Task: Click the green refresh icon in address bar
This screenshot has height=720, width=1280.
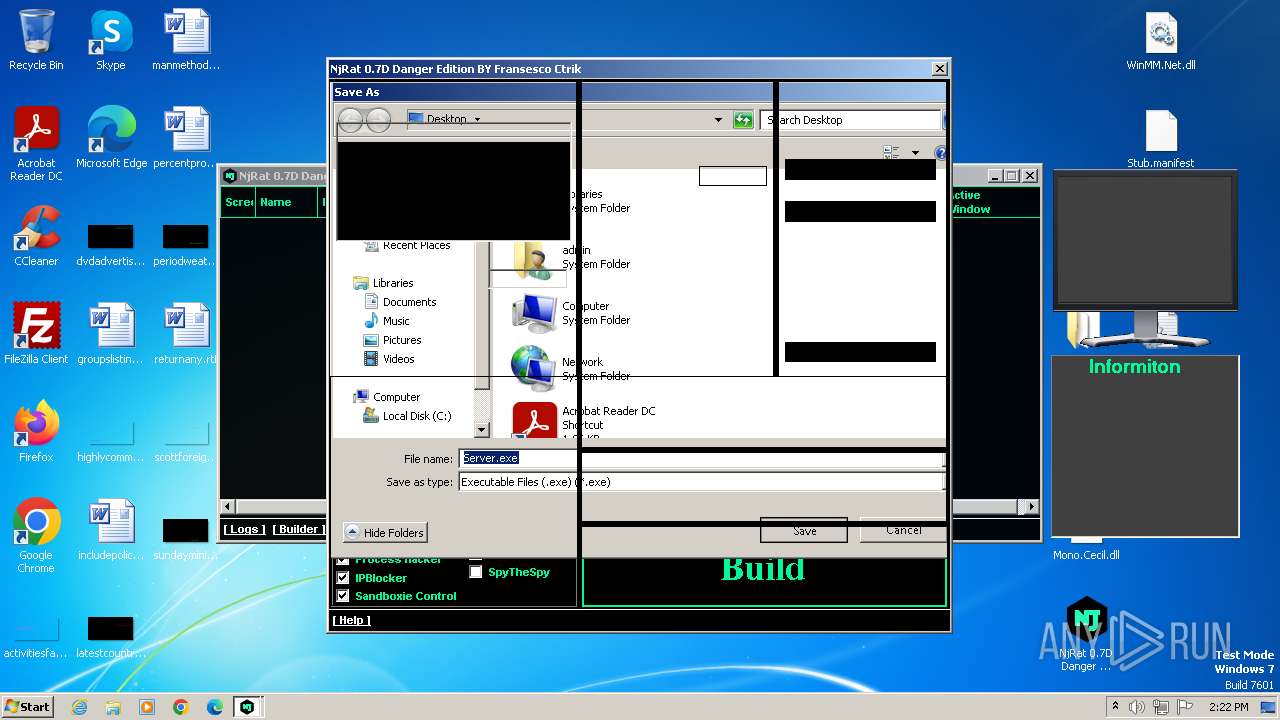Action: [x=743, y=120]
